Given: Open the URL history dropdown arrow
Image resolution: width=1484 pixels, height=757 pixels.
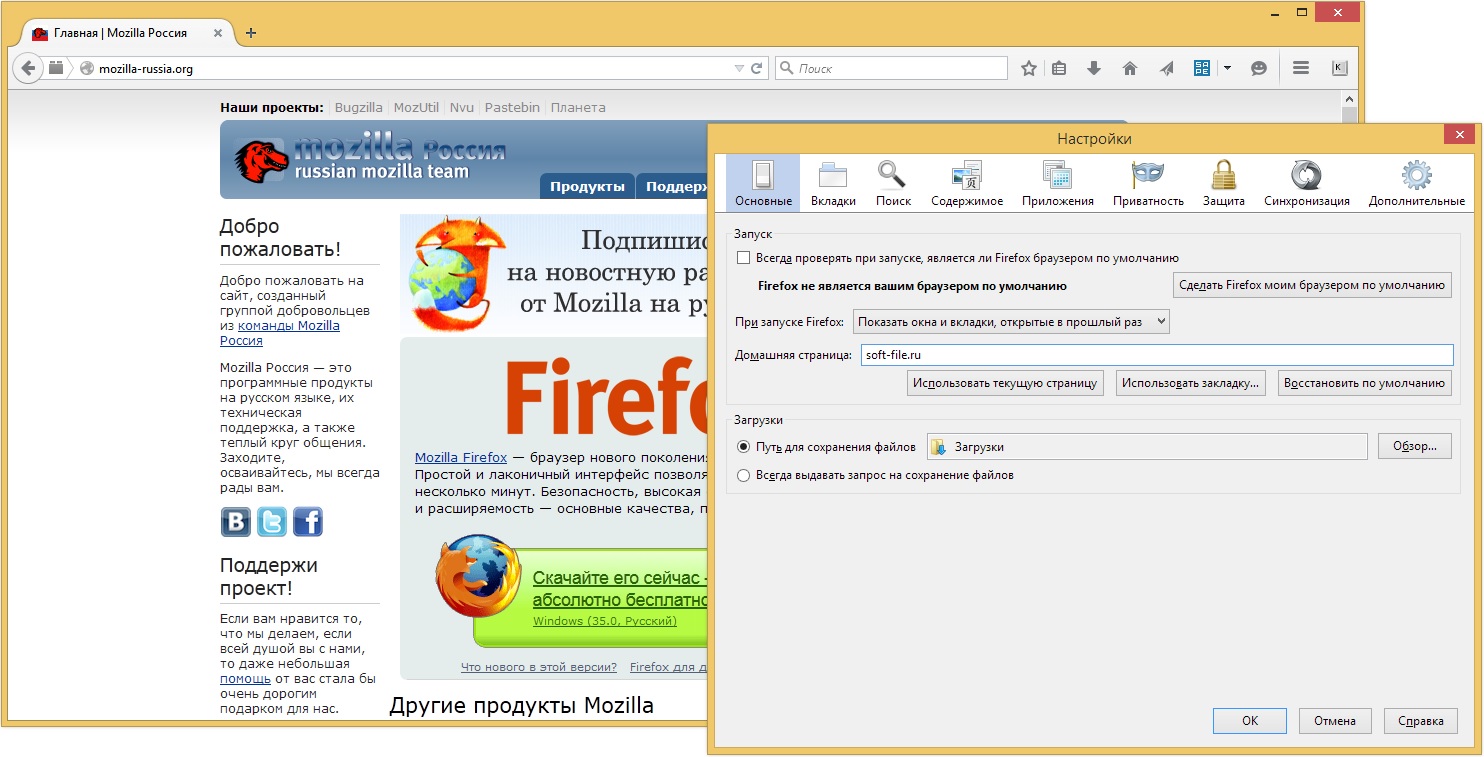Looking at the screenshot, I should [x=739, y=69].
